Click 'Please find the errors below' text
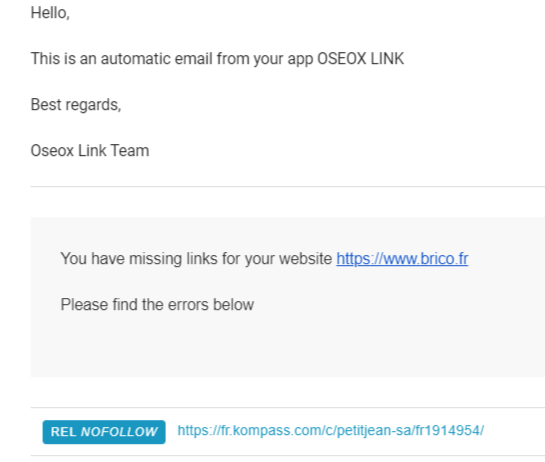Viewport: 545px width, 462px height. coord(157,305)
